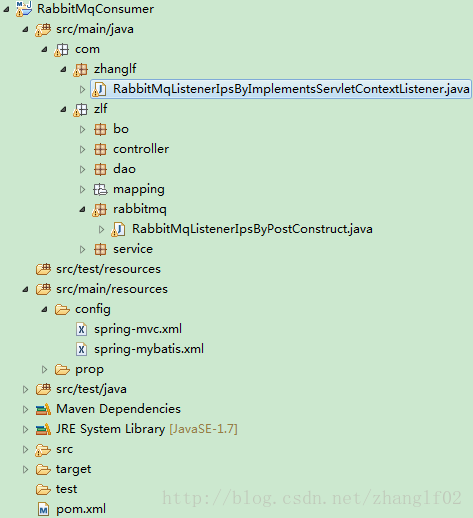Expand the Maven Dependencies node

[x=25, y=409]
